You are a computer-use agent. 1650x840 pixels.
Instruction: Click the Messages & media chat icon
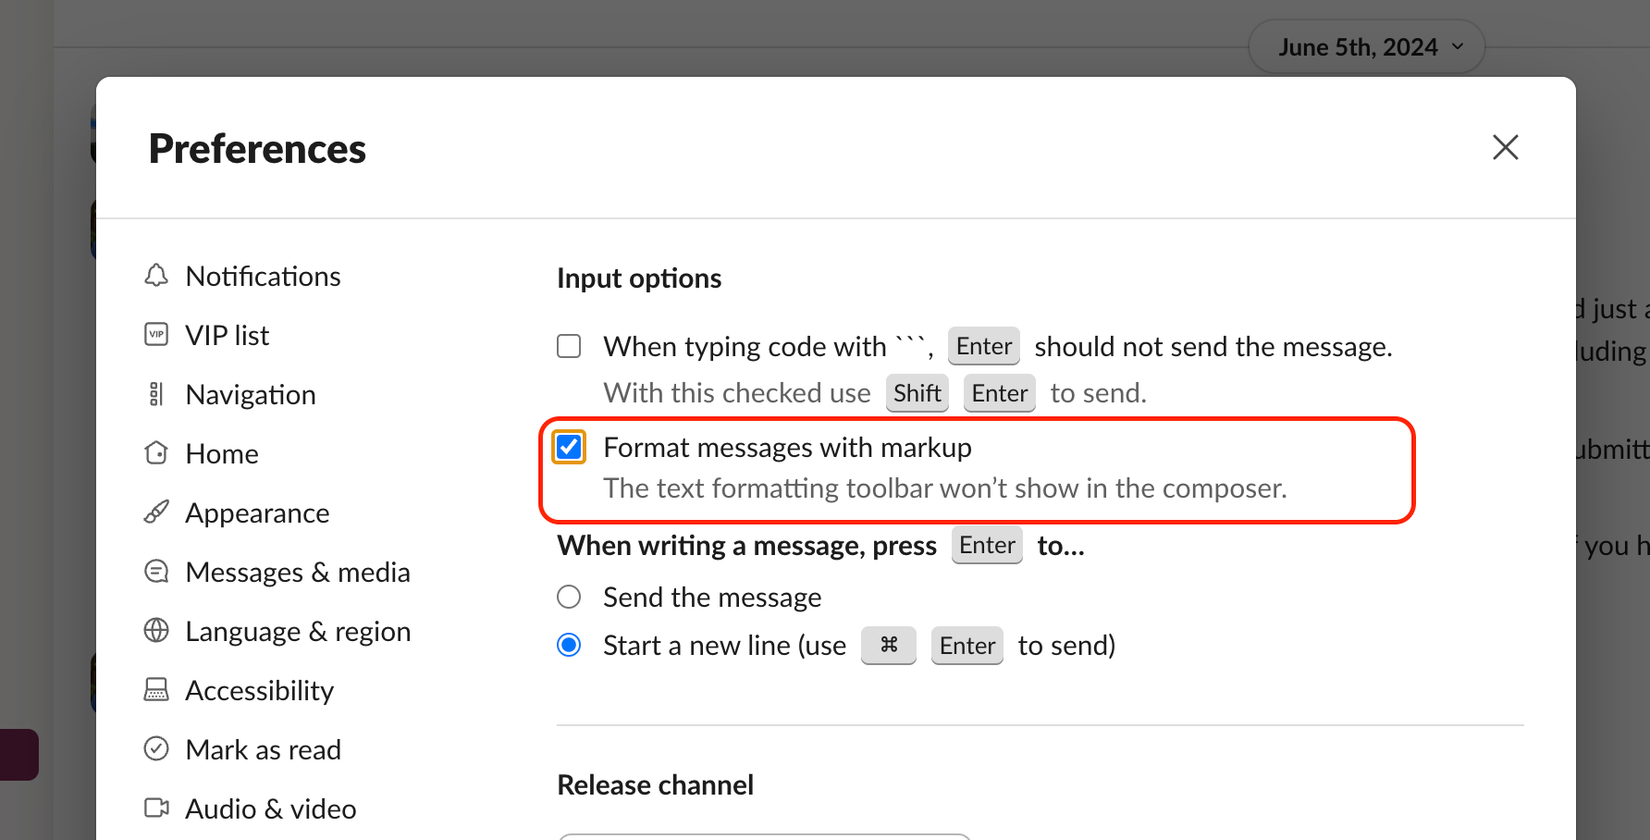[x=156, y=572]
